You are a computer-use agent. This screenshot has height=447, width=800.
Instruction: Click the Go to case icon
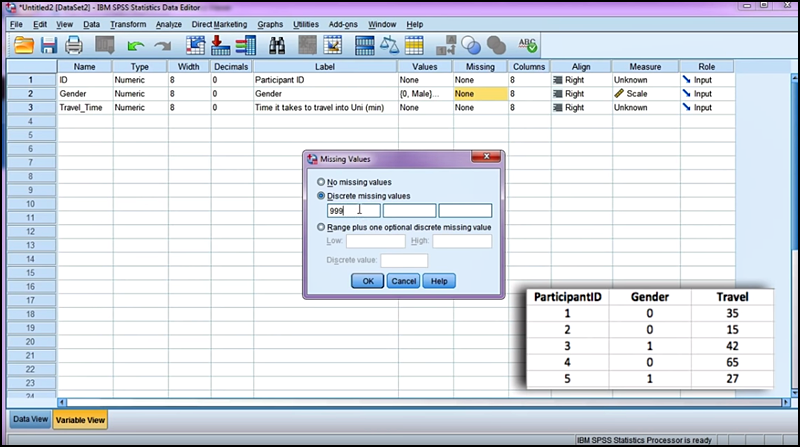[195, 45]
